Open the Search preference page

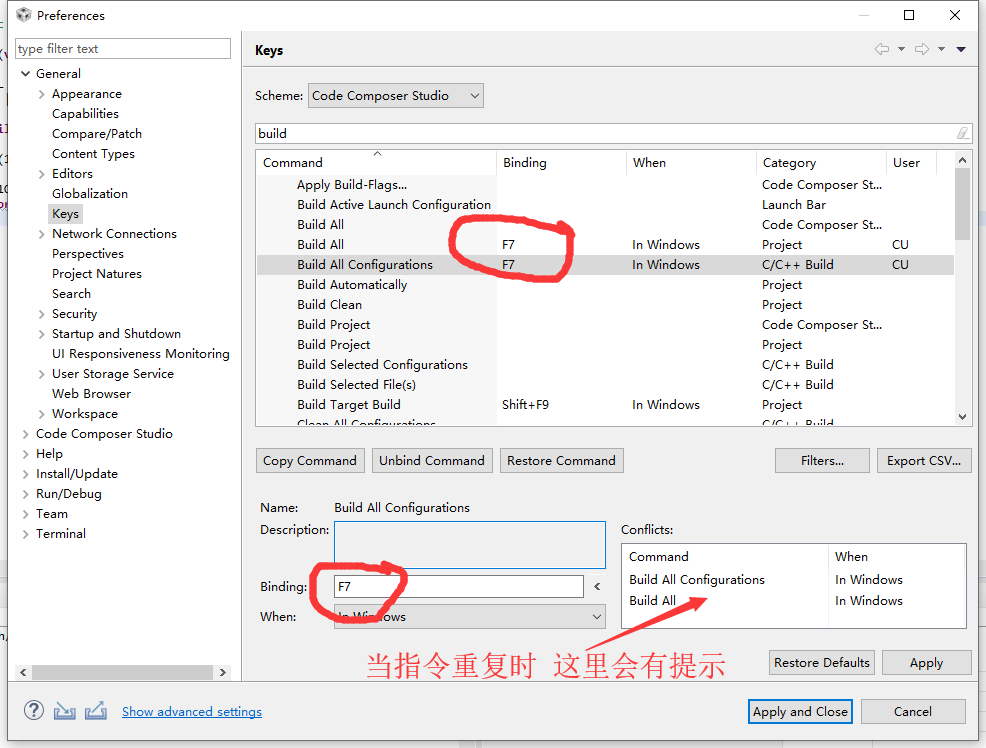[71, 294]
